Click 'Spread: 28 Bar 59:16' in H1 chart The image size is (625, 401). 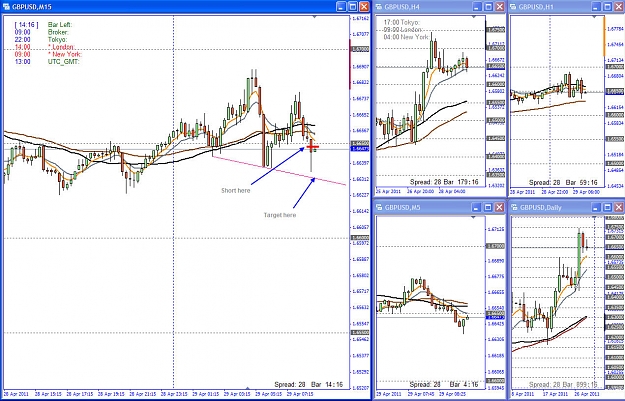[563, 183]
